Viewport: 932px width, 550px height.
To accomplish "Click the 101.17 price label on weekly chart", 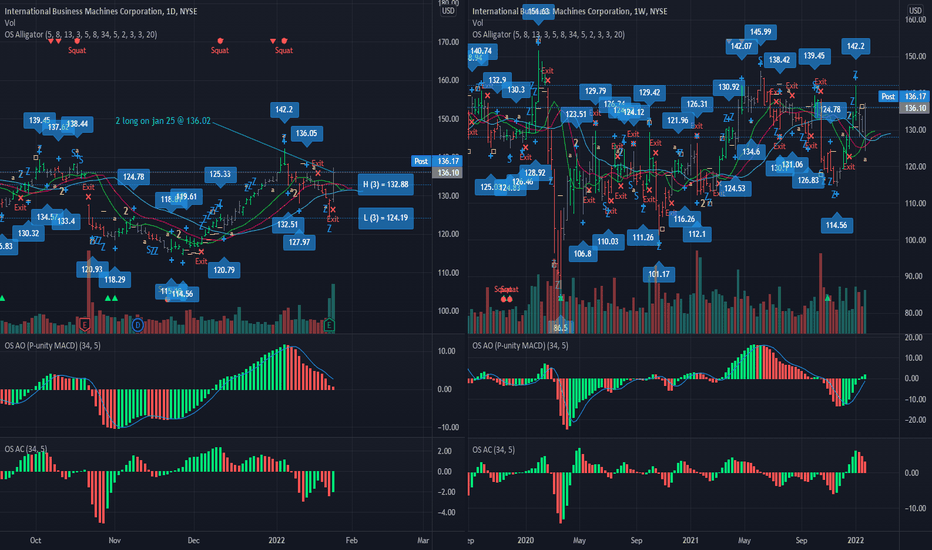I will pyautogui.click(x=659, y=274).
